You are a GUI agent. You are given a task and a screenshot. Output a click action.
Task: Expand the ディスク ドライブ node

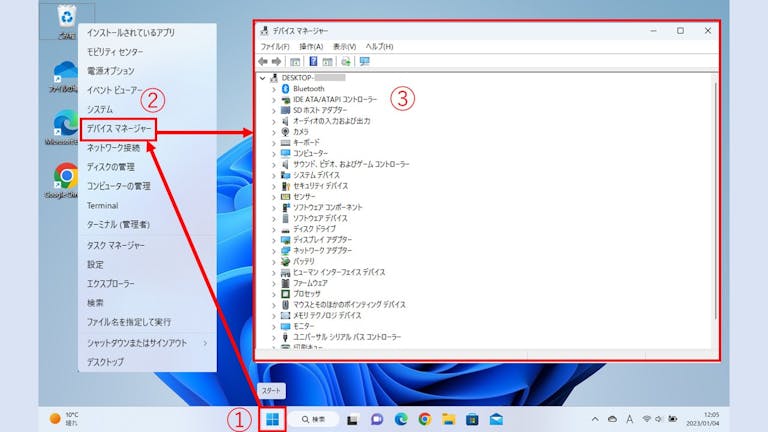274,229
